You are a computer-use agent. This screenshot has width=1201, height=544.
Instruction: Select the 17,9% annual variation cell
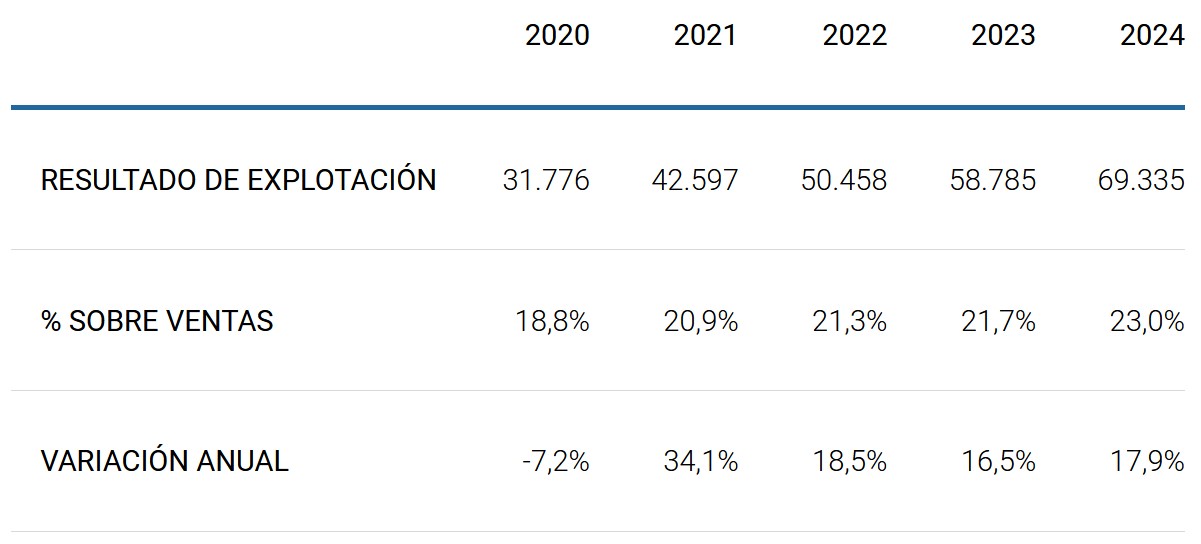(x=1147, y=461)
